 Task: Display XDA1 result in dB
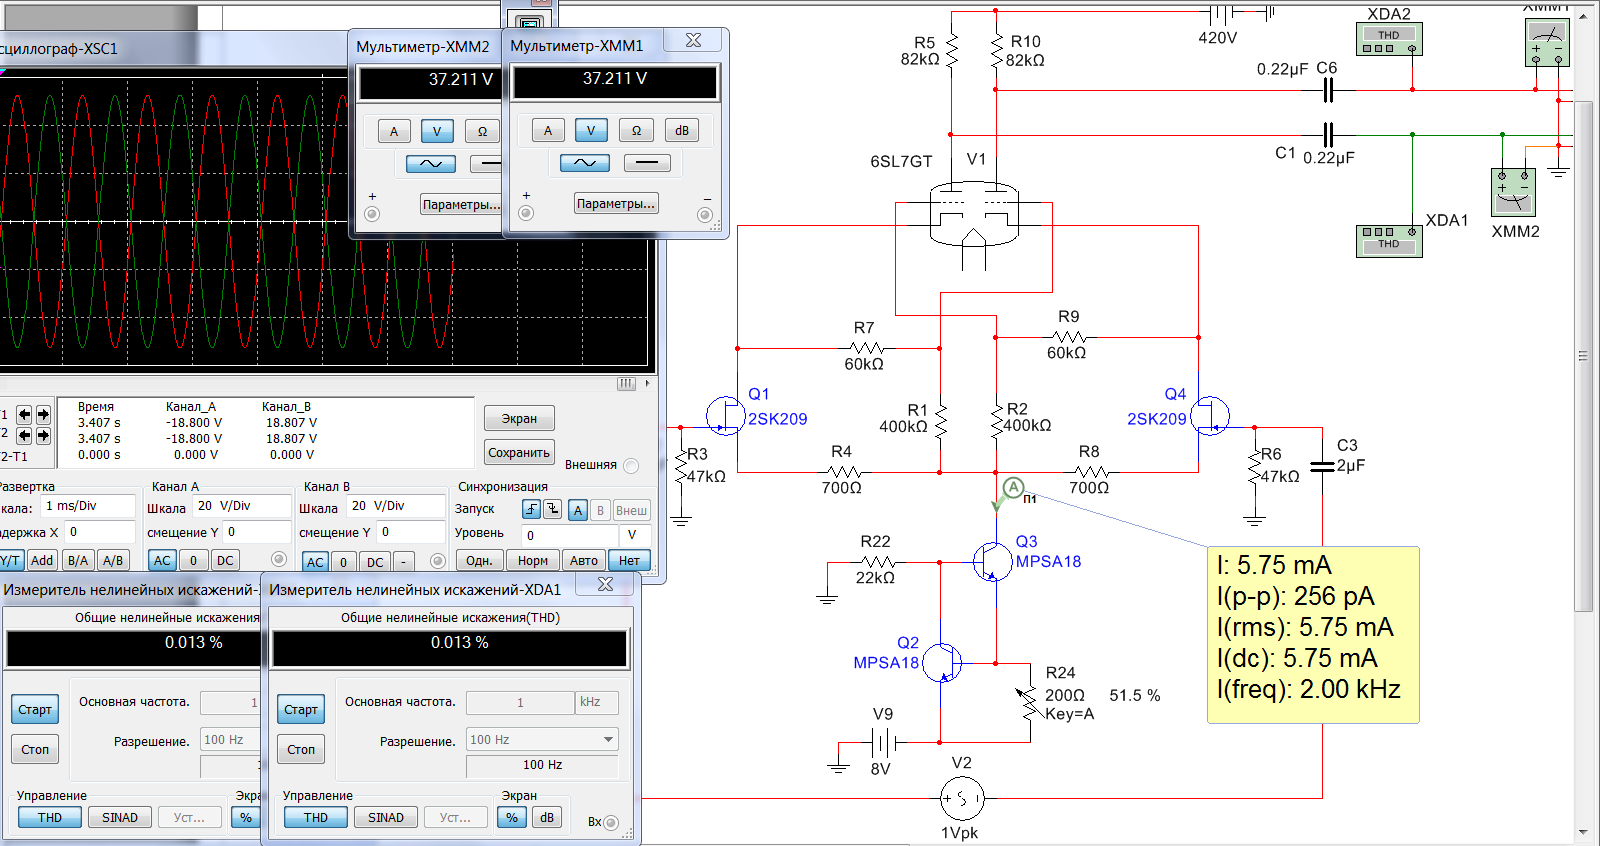pyautogui.click(x=547, y=817)
